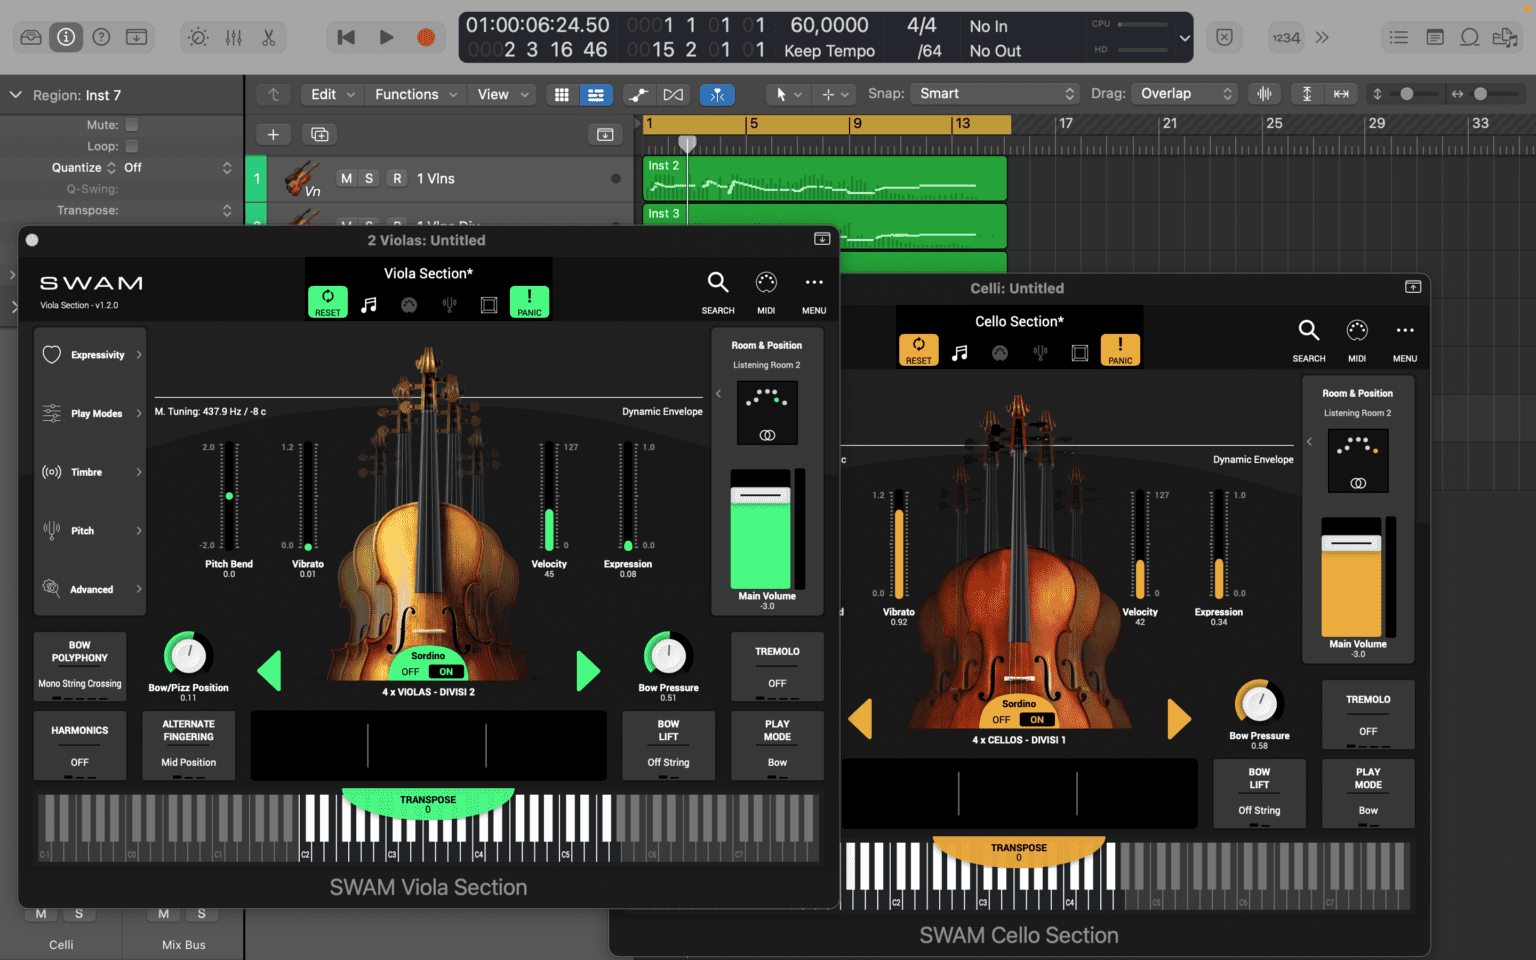1536x960 pixels.
Task: Click the RESET button in the Cello Section header
Action: coord(918,349)
